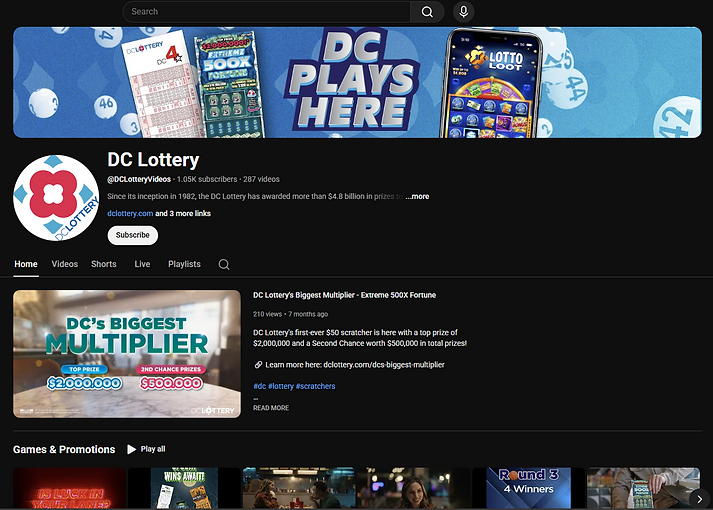
Task: Click the '1.05K subscribers' text
Action: pyautogui.click(x=207, y=179)
